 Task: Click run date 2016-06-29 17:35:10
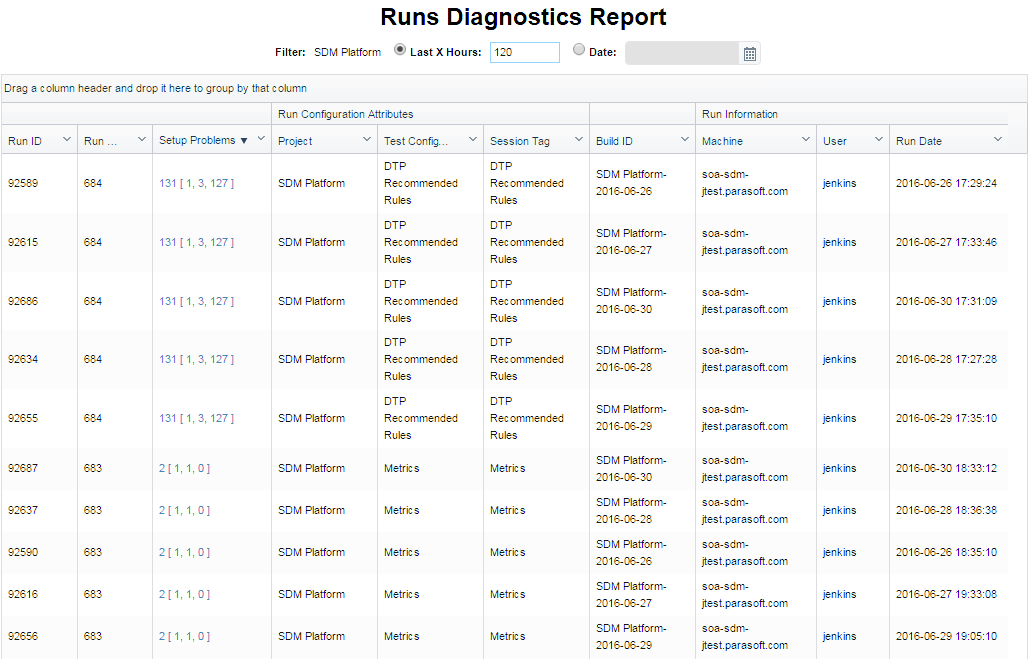pyautogui.click(x=946, y=419)
